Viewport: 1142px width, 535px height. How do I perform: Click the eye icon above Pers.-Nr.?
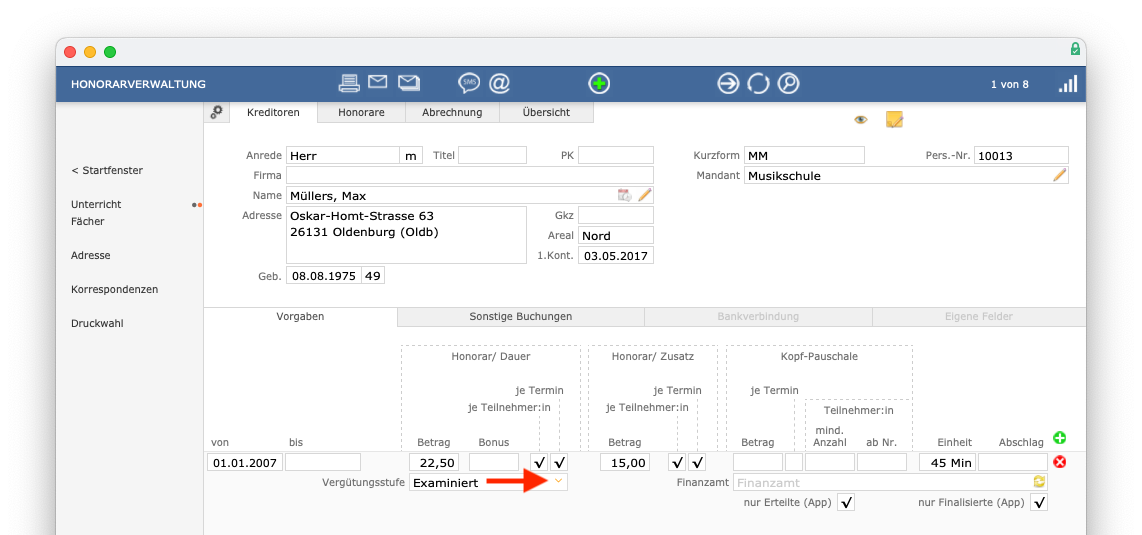point(861,120)
